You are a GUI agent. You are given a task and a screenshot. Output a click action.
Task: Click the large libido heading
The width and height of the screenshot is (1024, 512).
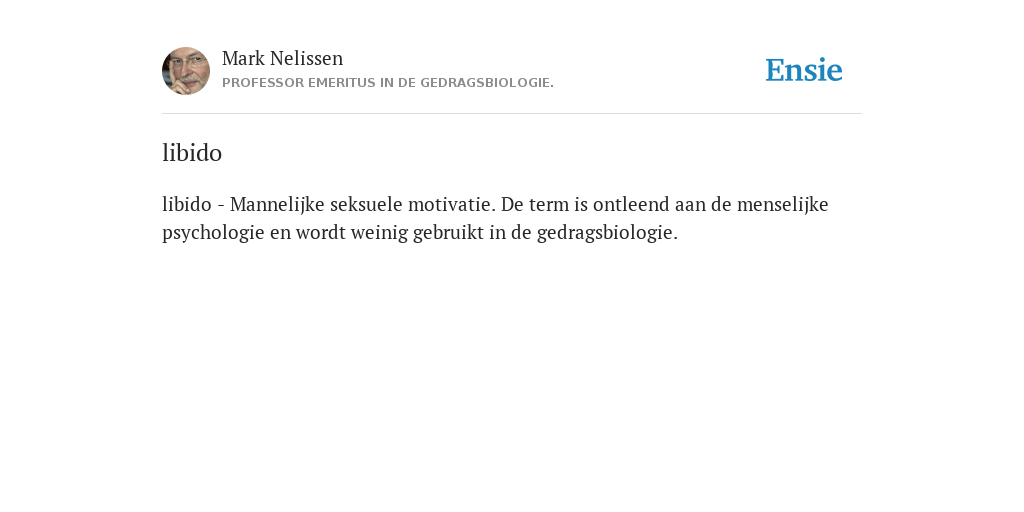(192, 153)
